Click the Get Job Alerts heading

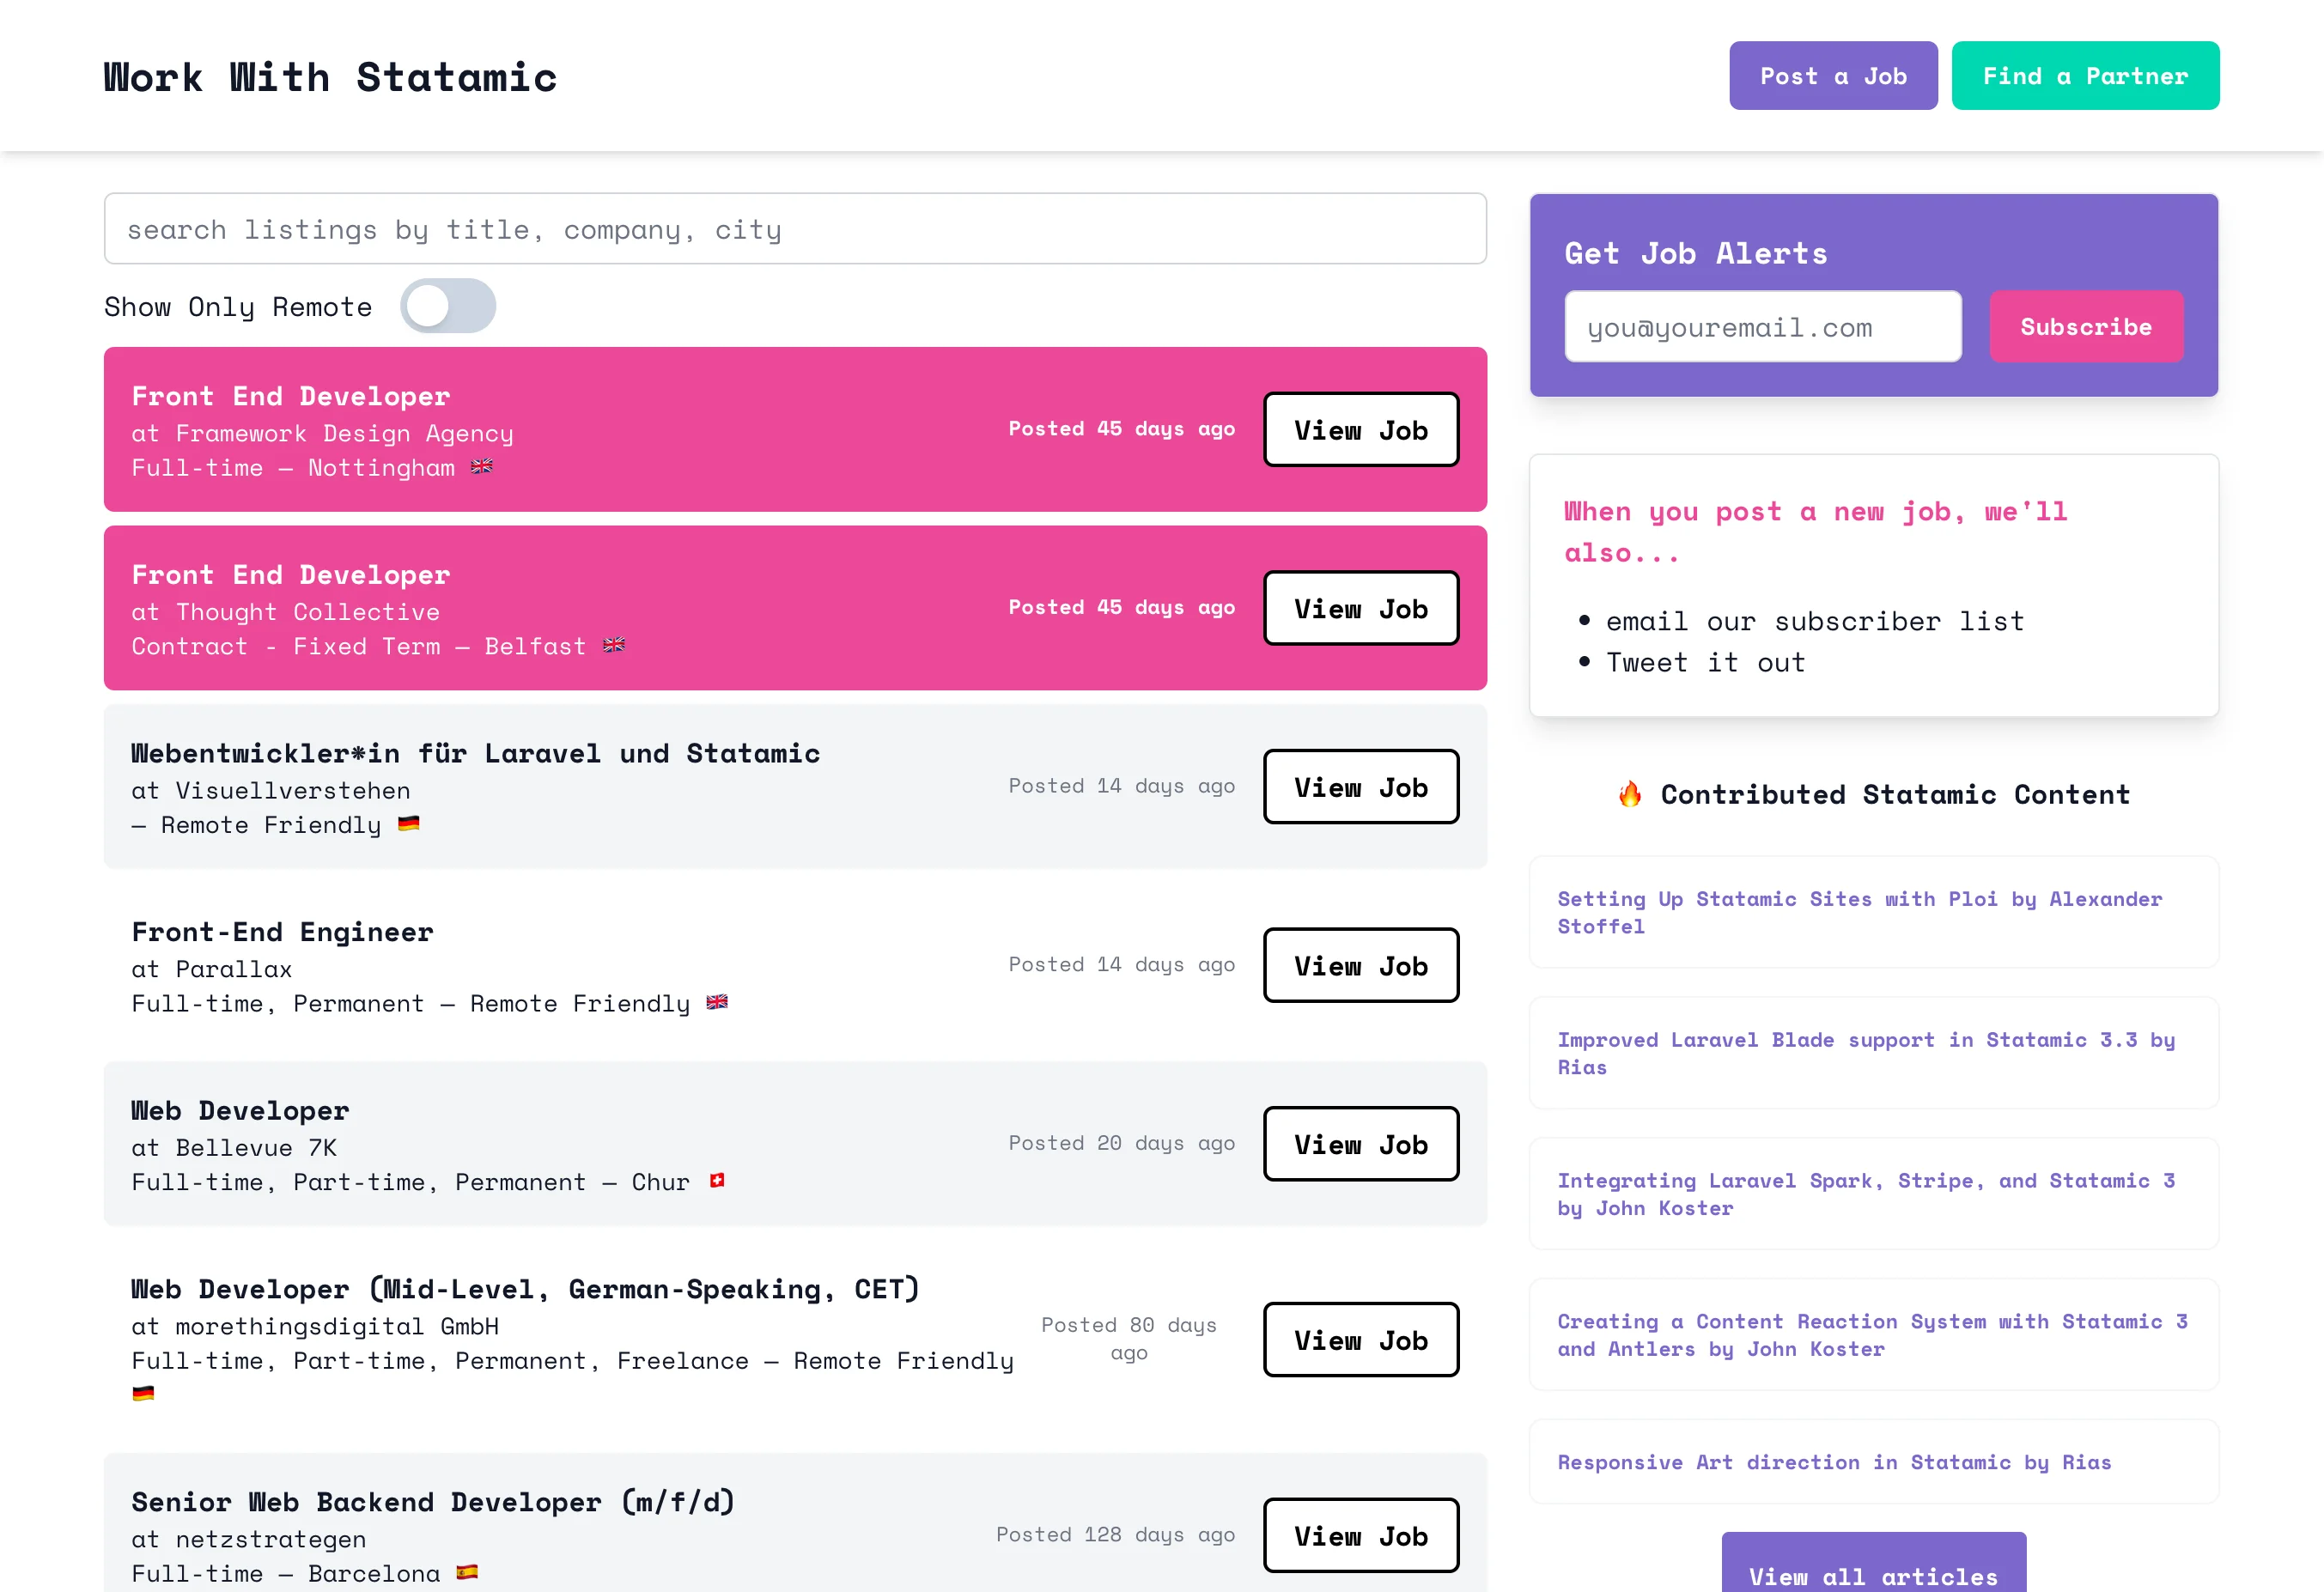[1696, 253]
